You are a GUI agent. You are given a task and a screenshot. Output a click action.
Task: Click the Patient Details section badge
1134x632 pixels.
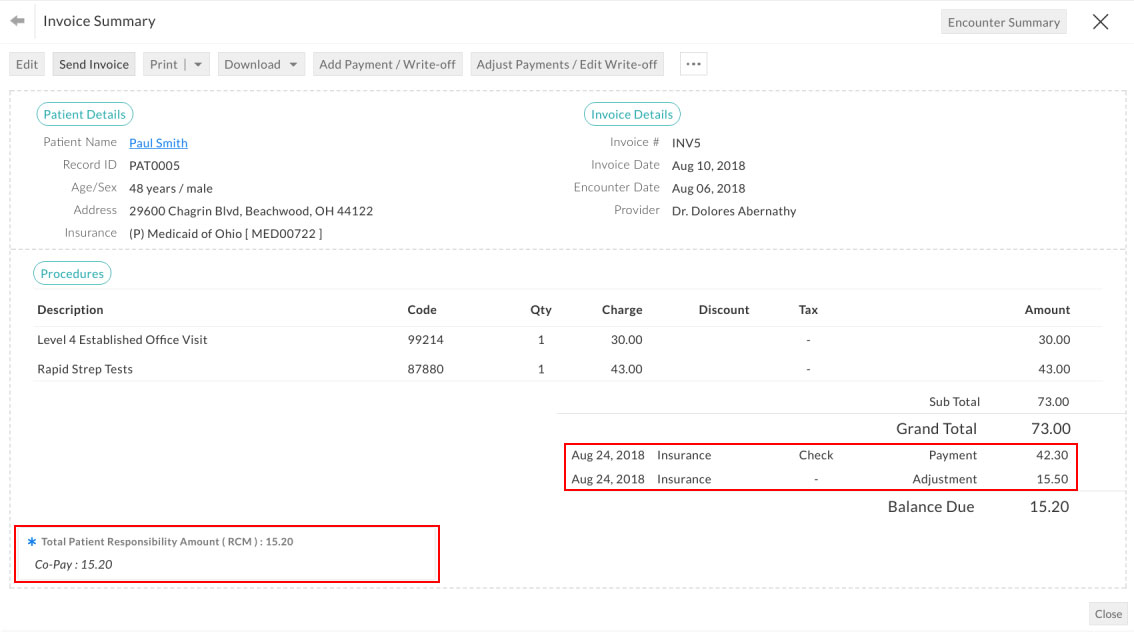click(84, 113)
